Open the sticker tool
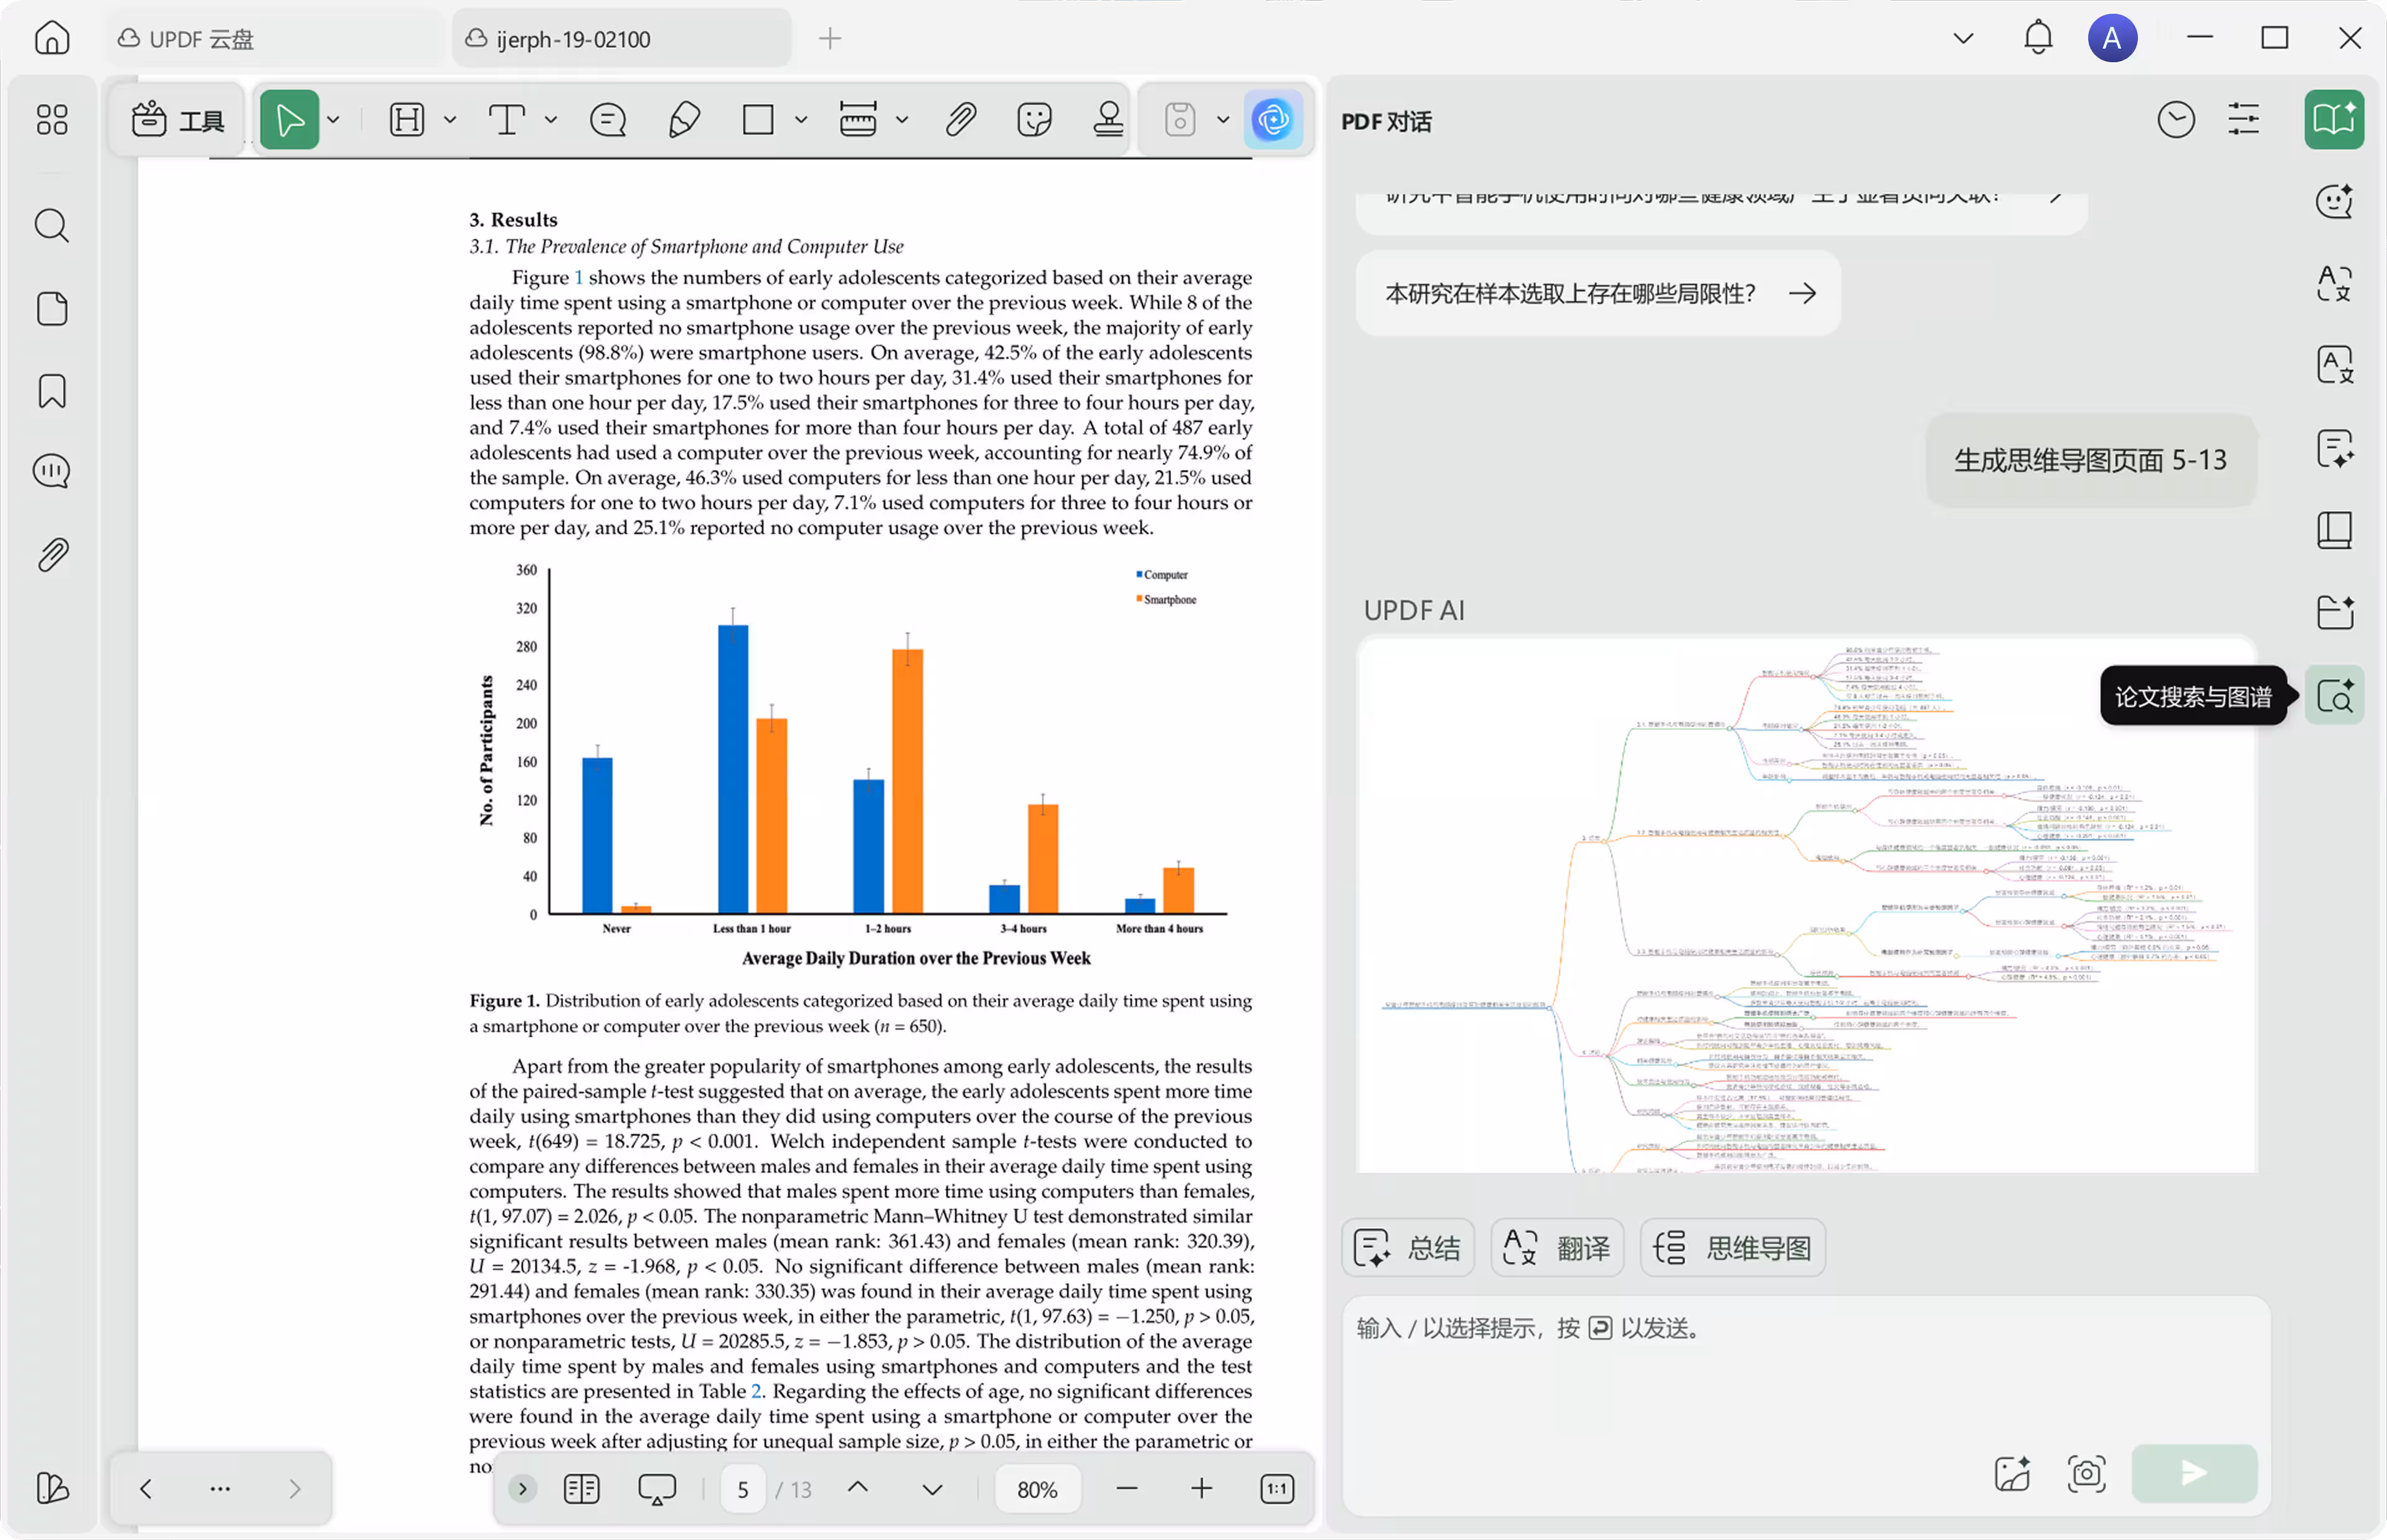 [1034, 120]
